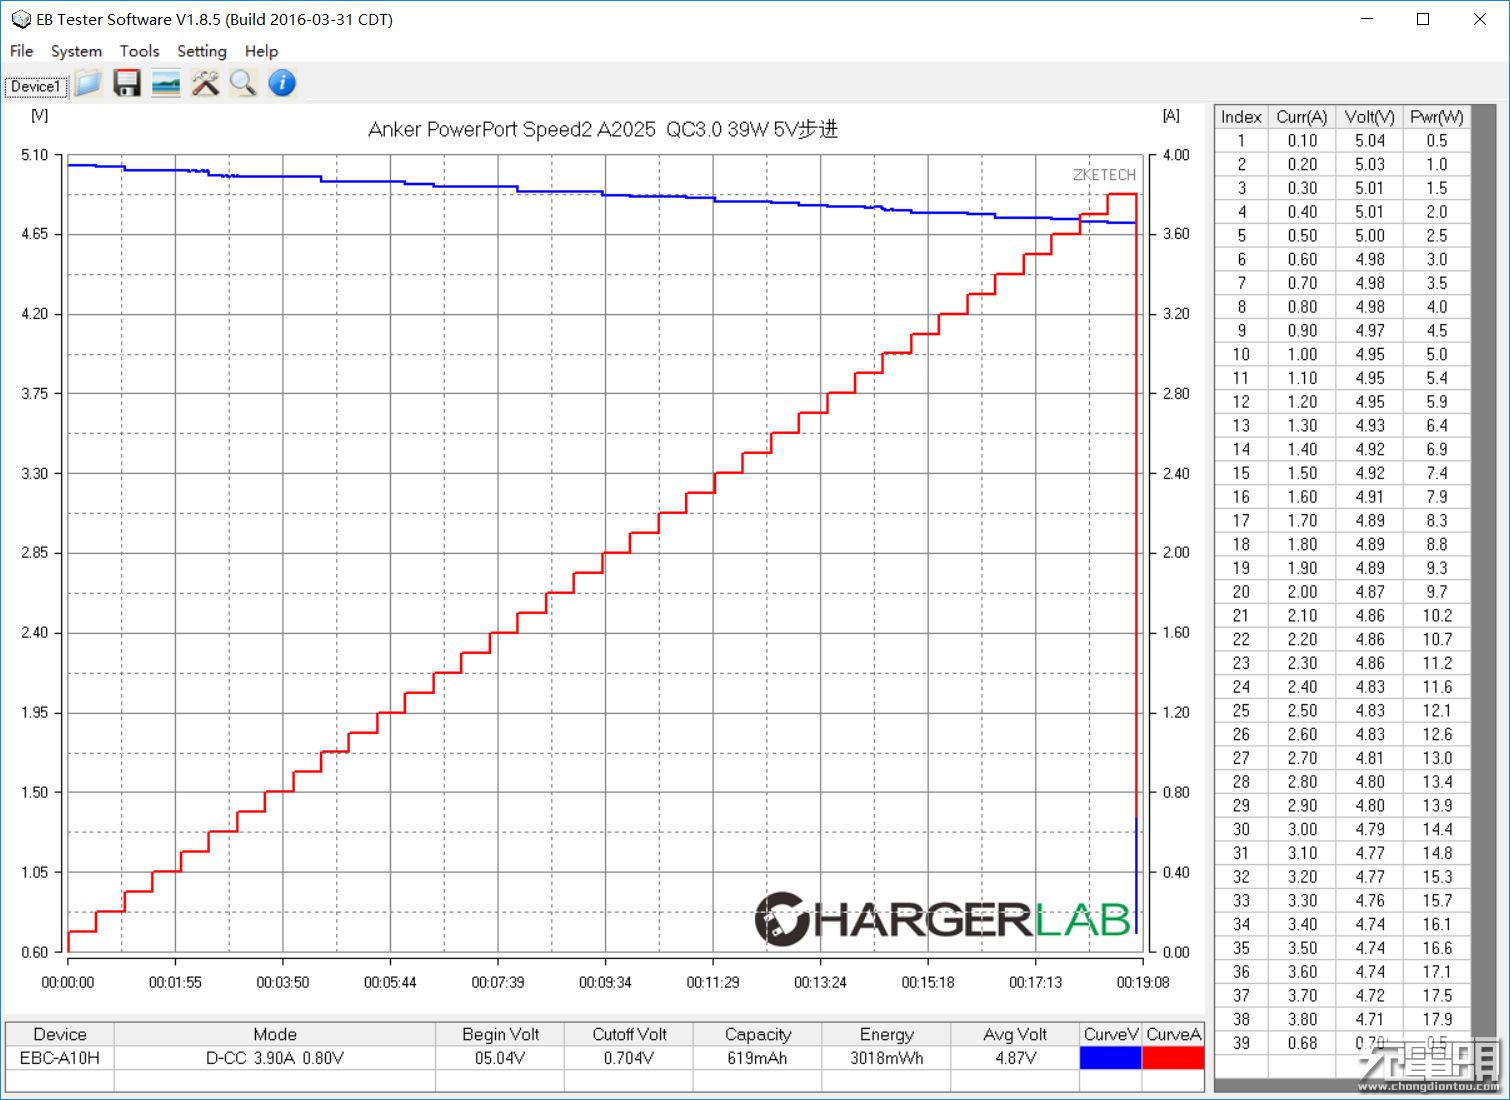
Task: Select the 0.68 current cell in row 39
Action: point(1301,1043)
